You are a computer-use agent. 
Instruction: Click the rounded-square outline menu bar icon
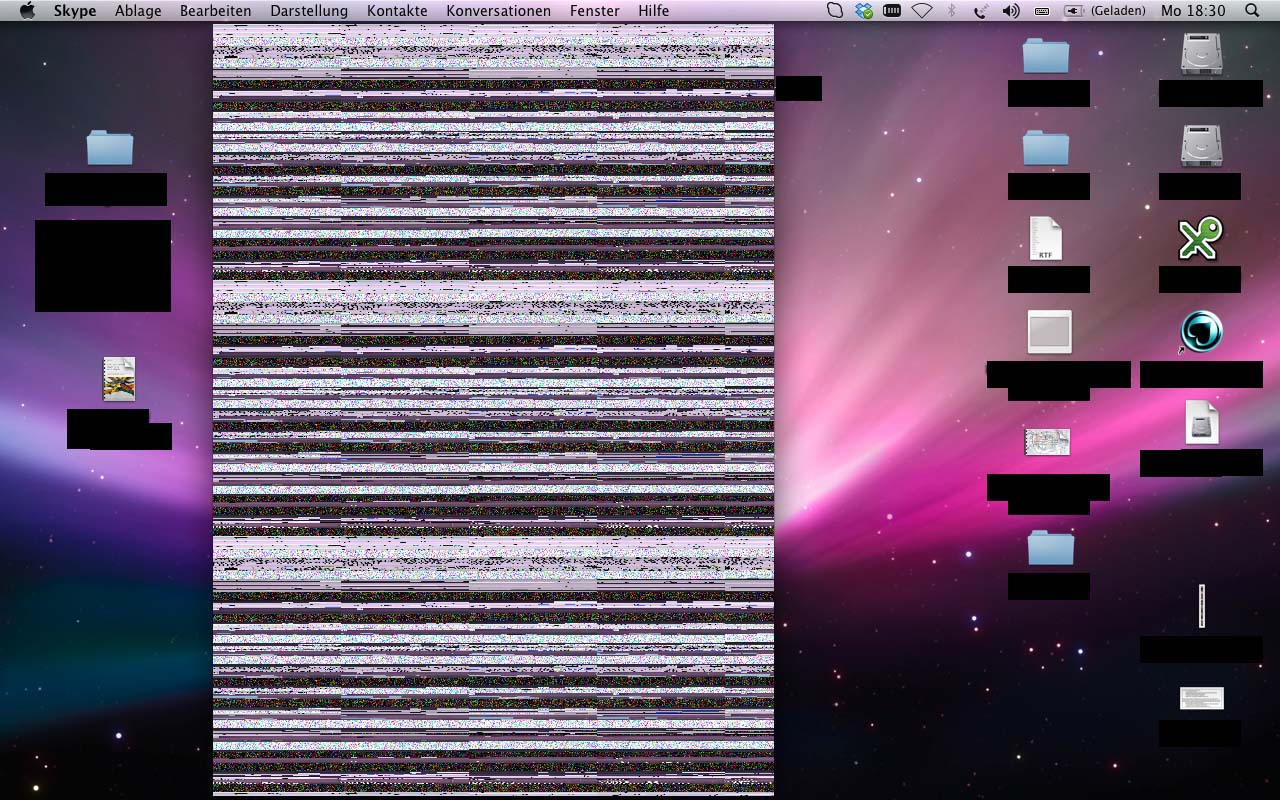pos(835,10)
